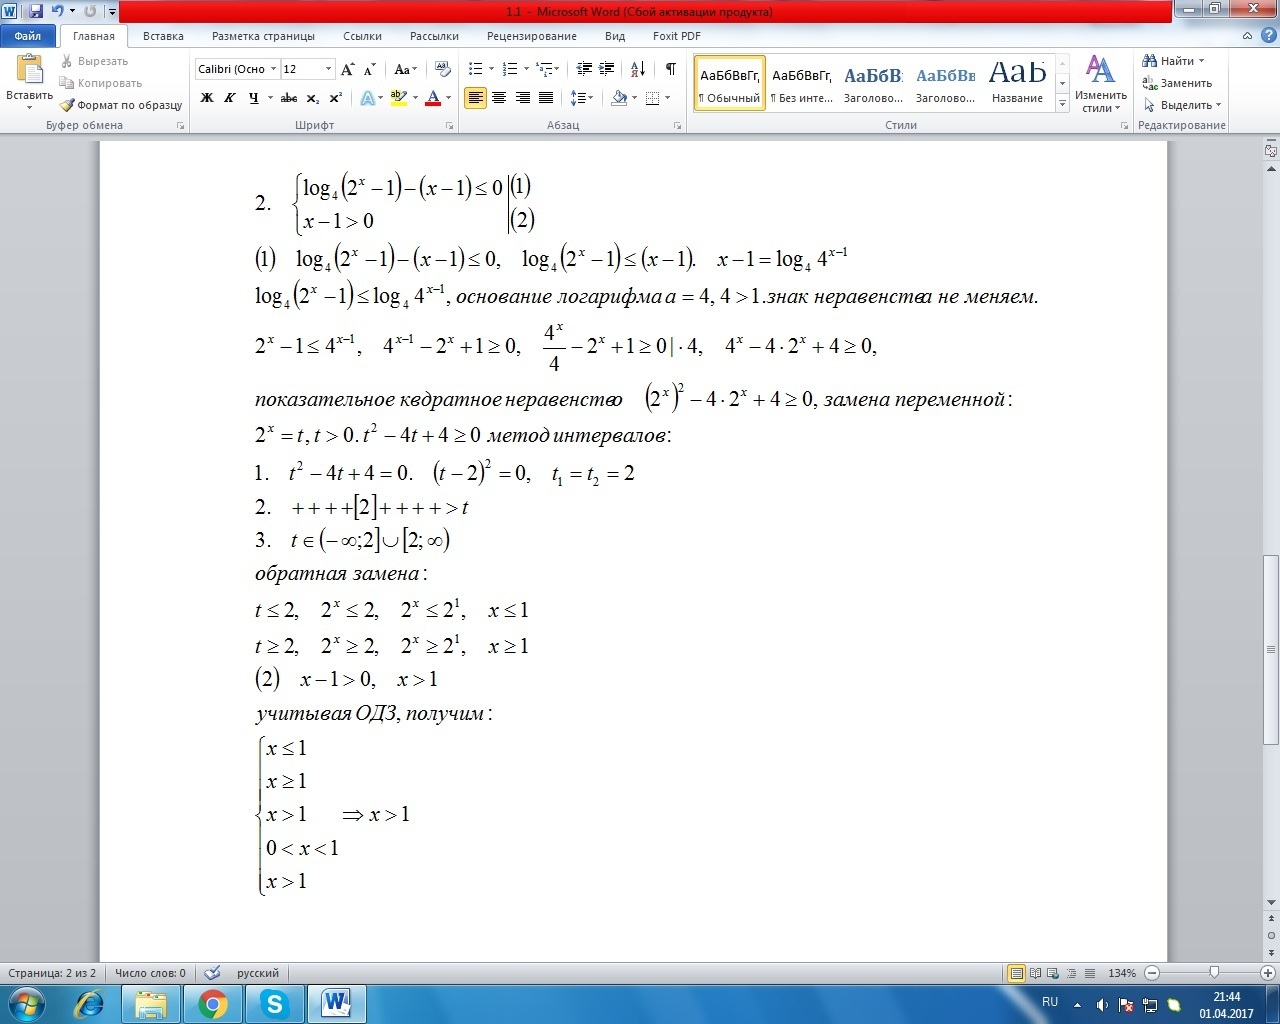Switch to the Вид tab

(x=615, y=36)
